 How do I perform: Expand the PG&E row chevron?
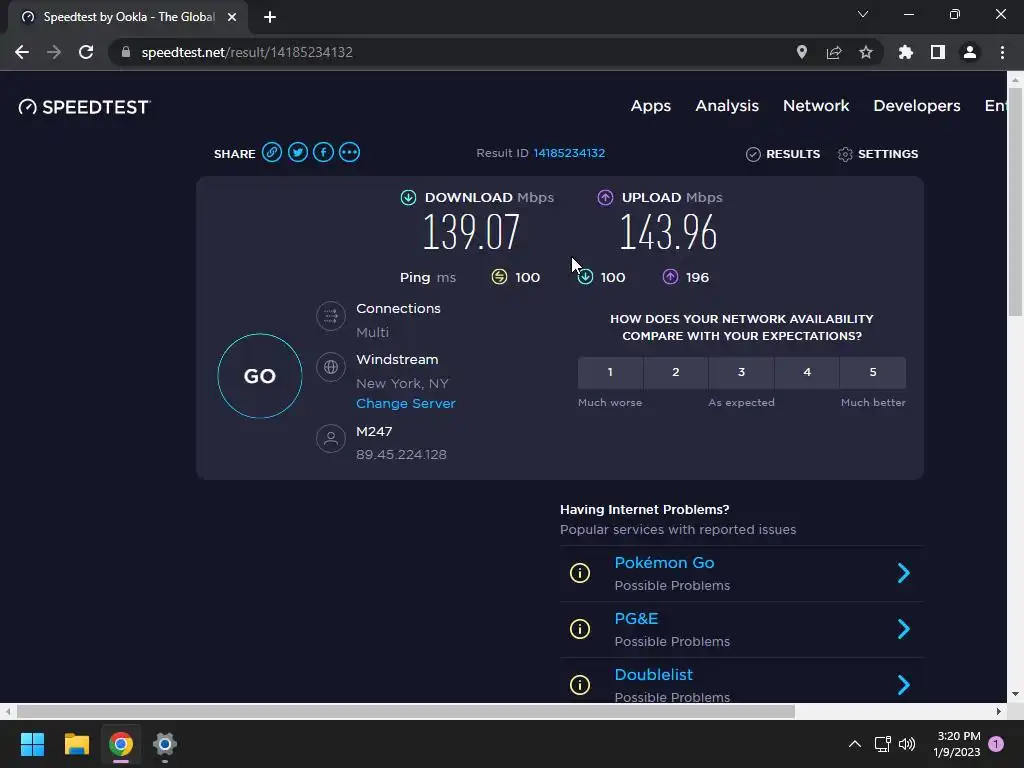pos(904,629)
